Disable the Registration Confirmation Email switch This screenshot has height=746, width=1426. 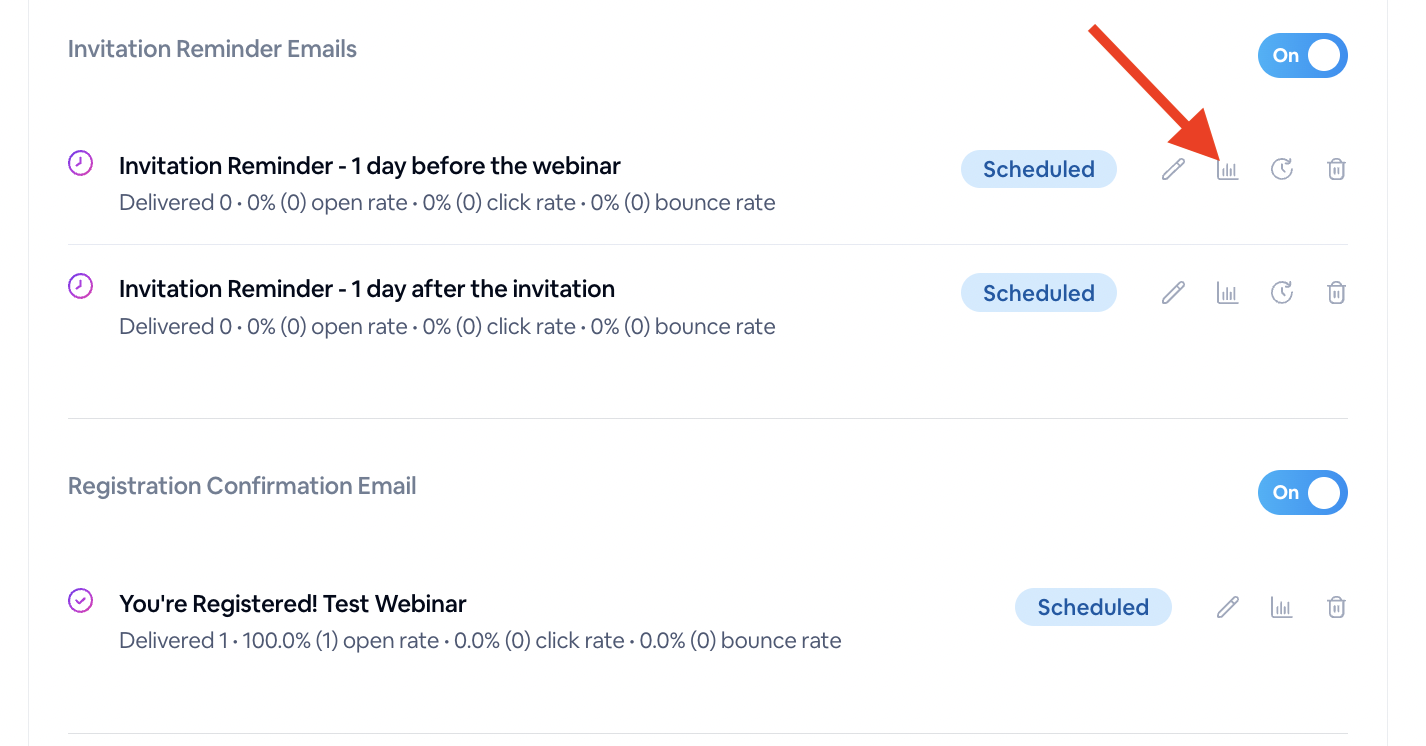point(1302,493)
